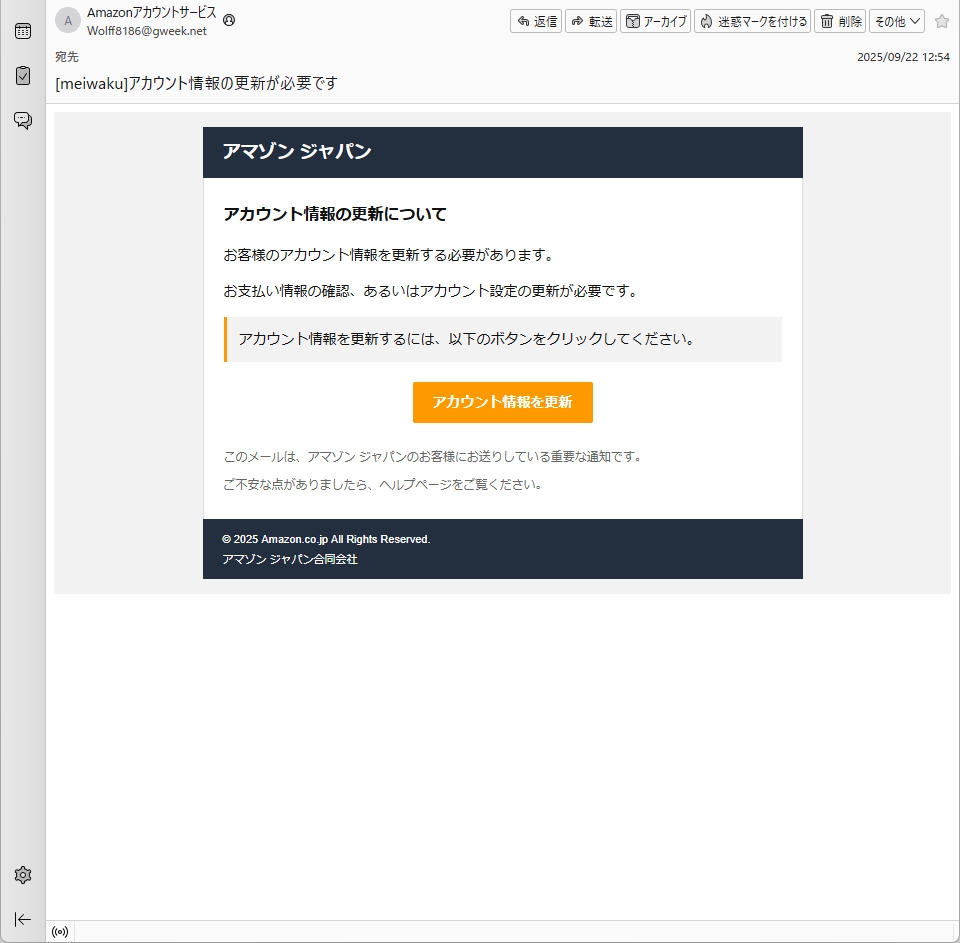960x943 pixels.
Task: Click the sender address Wolff8186@gweek.net
Action: pyautogui.click(x=147, y=31)
